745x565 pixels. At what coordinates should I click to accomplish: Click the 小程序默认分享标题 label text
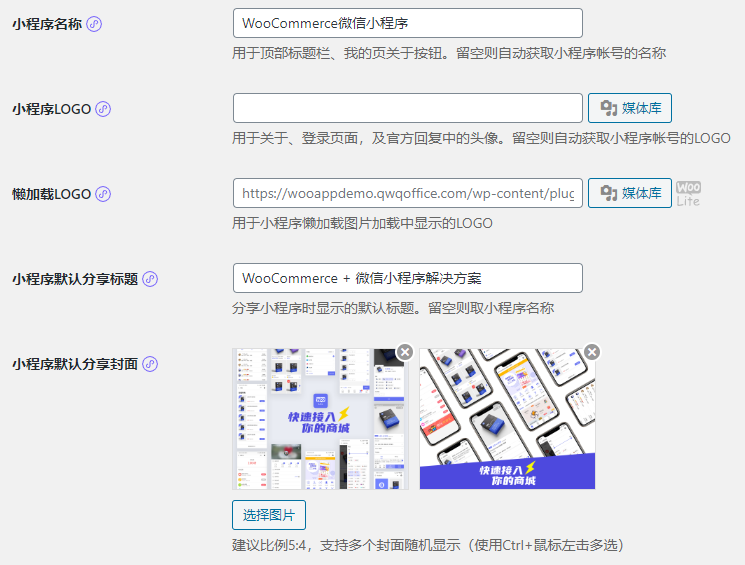pos(75,279)
